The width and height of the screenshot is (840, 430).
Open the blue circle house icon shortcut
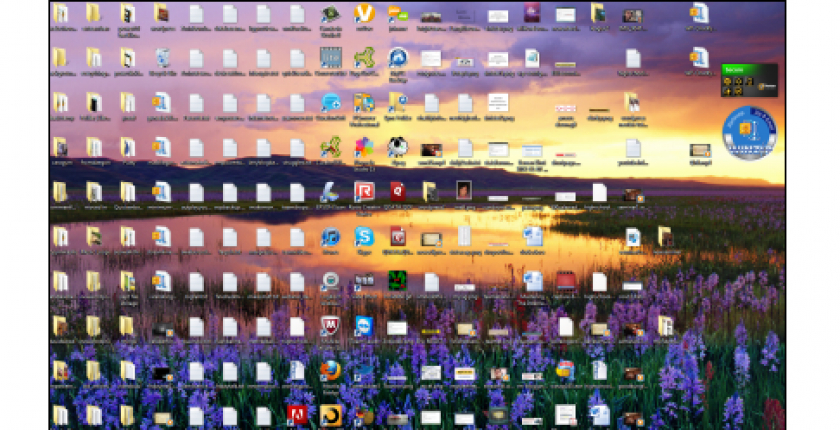[x=398, y=57]
